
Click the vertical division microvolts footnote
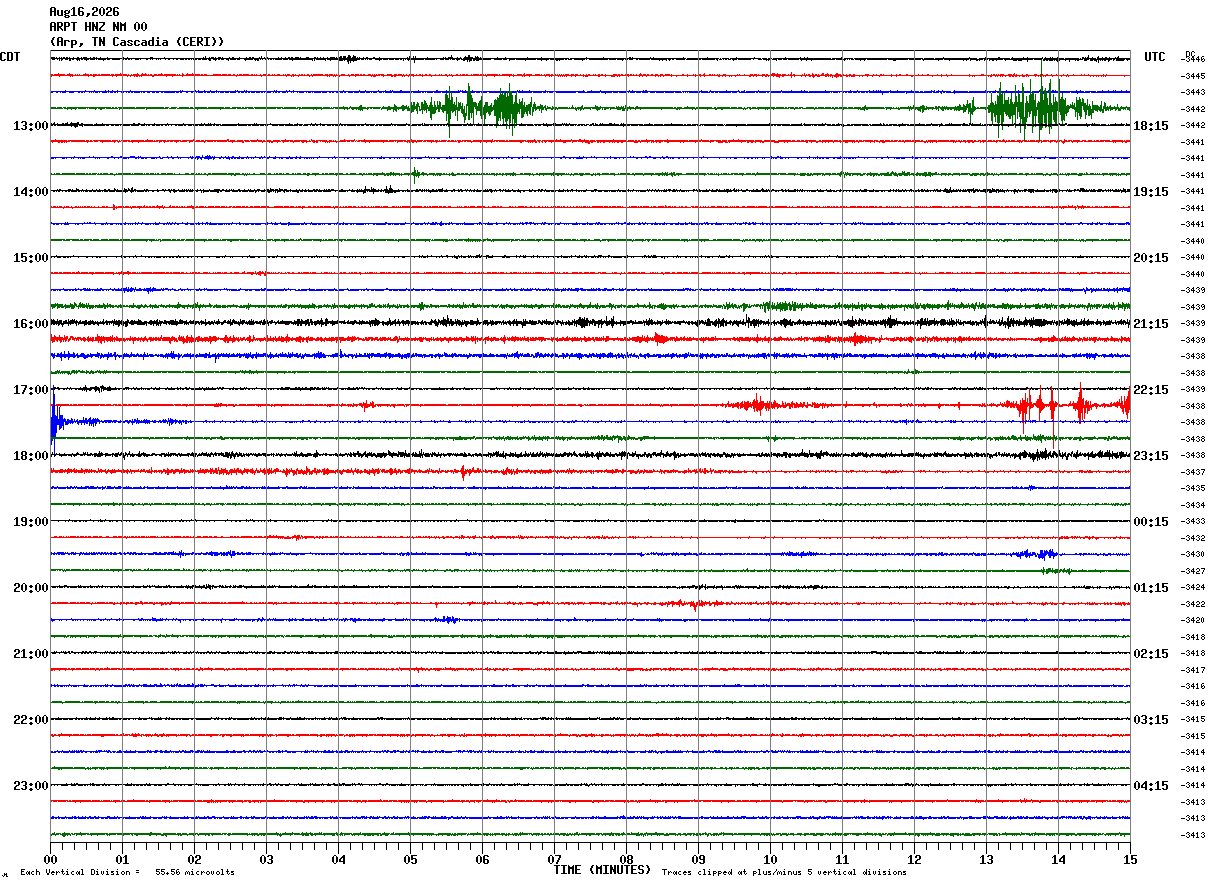coord(127,873)
